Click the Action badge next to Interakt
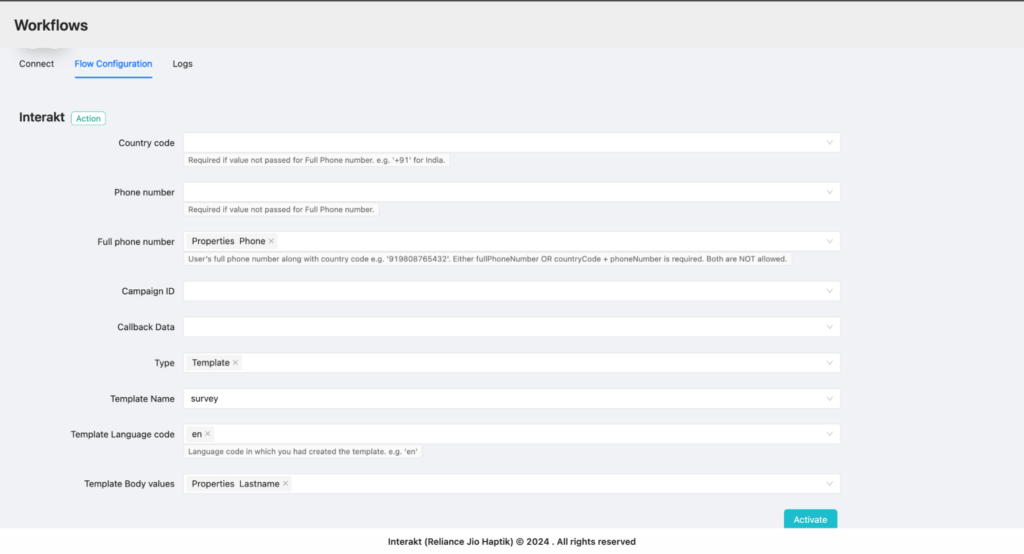 point(88,118)
